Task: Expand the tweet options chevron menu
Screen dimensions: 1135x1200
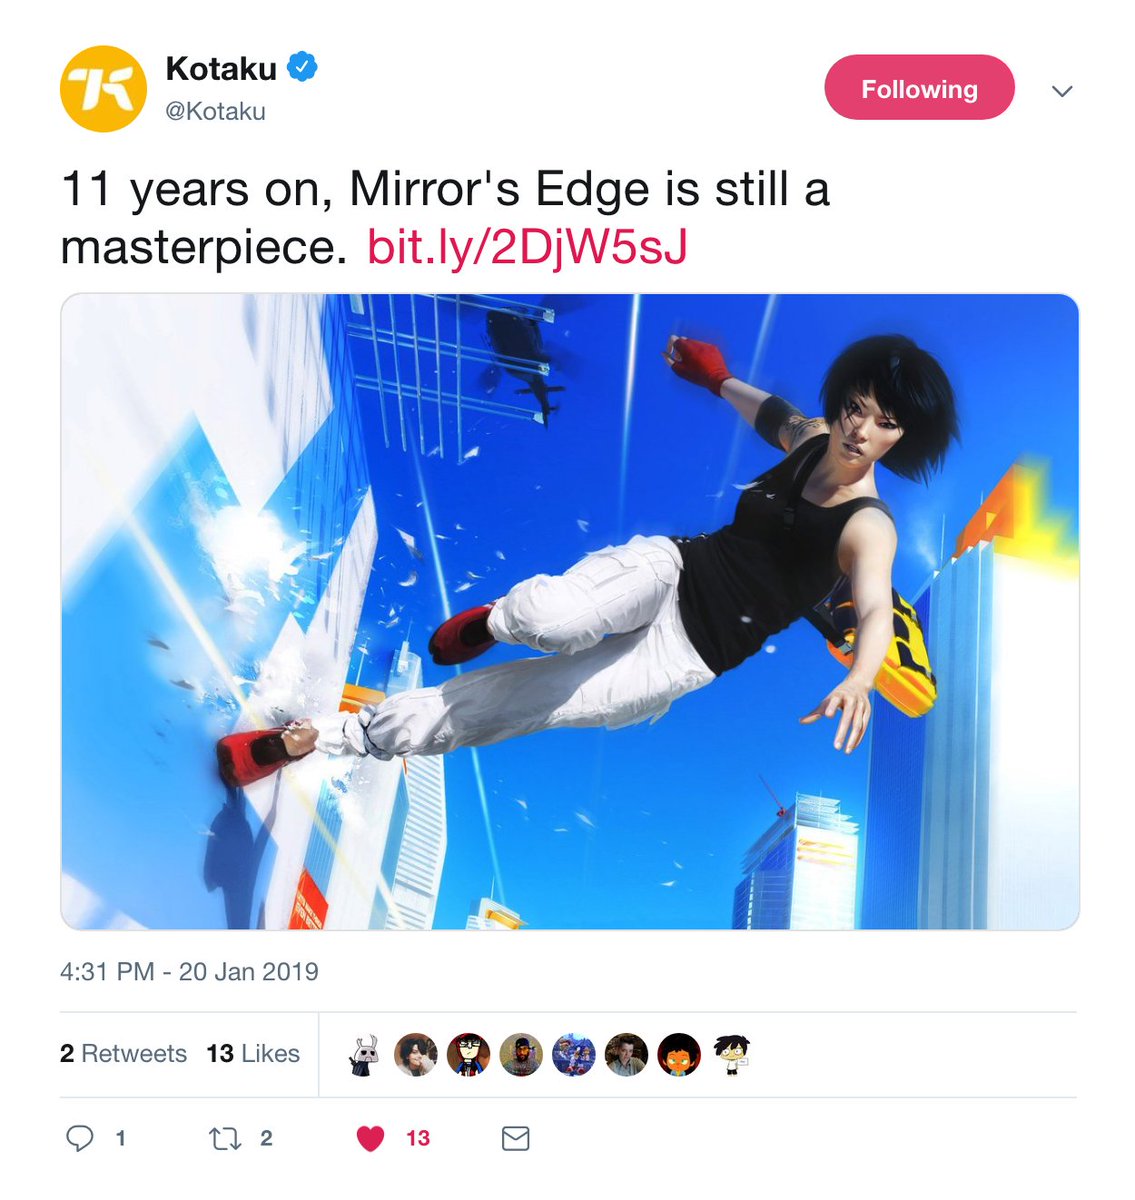Action: point(1062,91)
